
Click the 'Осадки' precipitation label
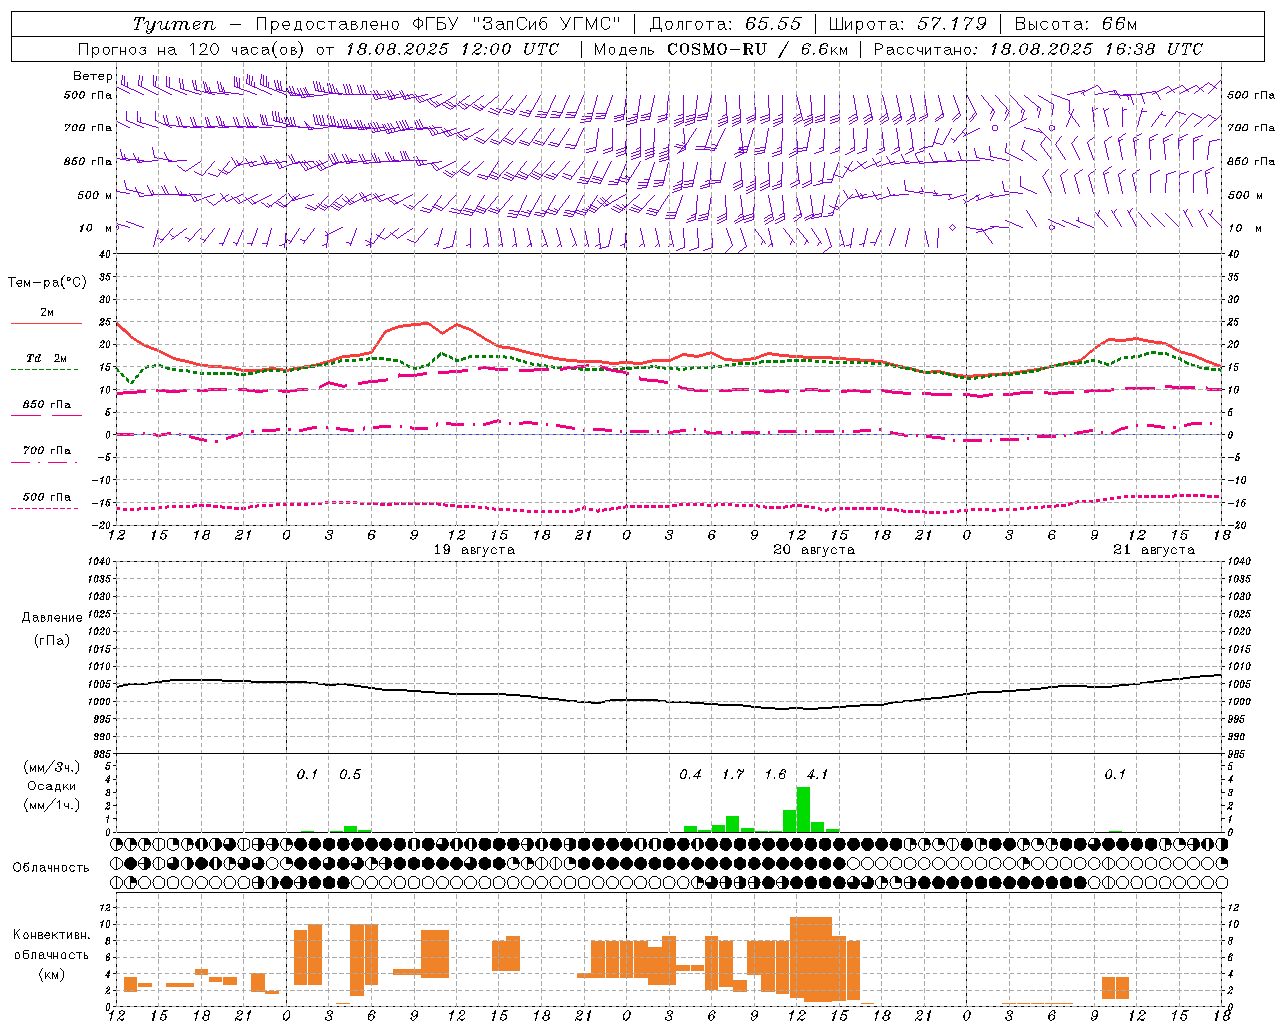click(52, 786)
